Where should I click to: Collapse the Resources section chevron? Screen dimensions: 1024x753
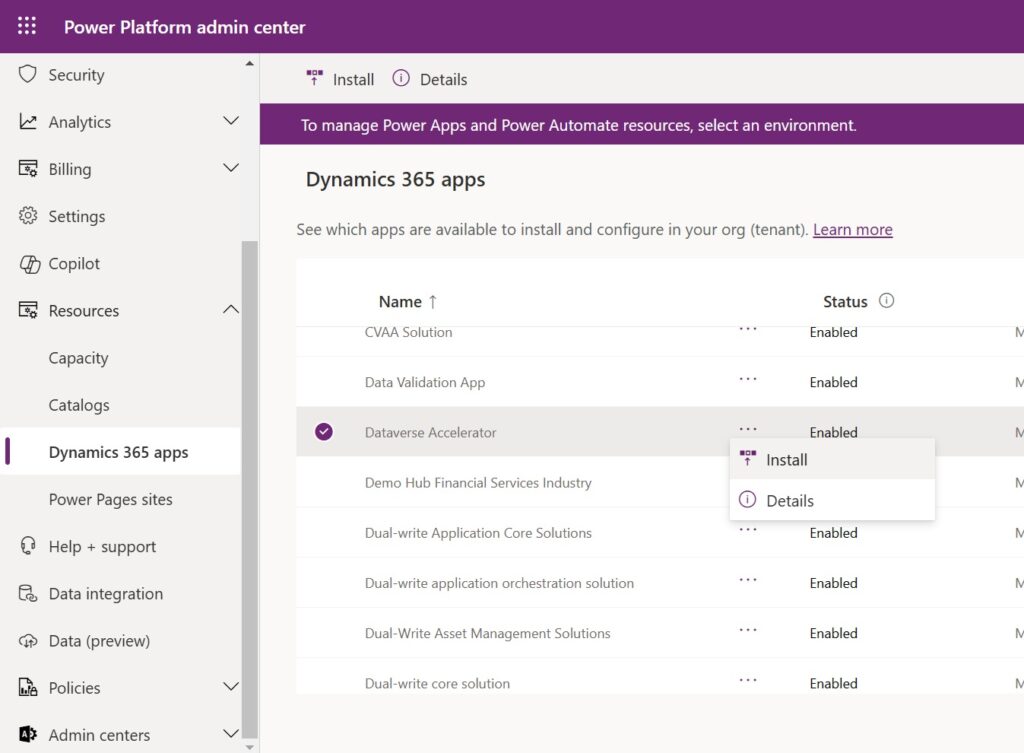tap(231, 310)
